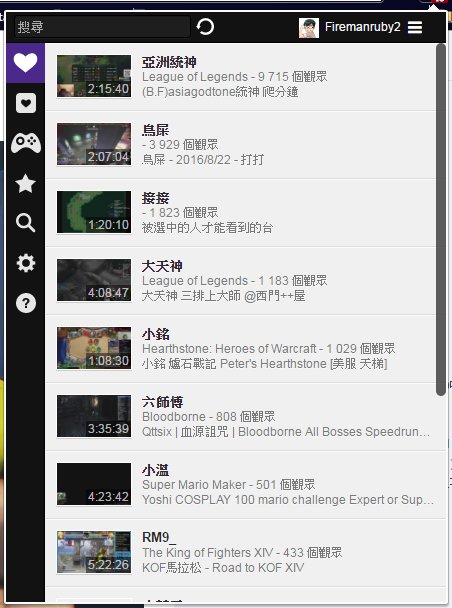
Task: Open the hamburger menu next to Firemanruby2
Action: [x=415, y=27]
